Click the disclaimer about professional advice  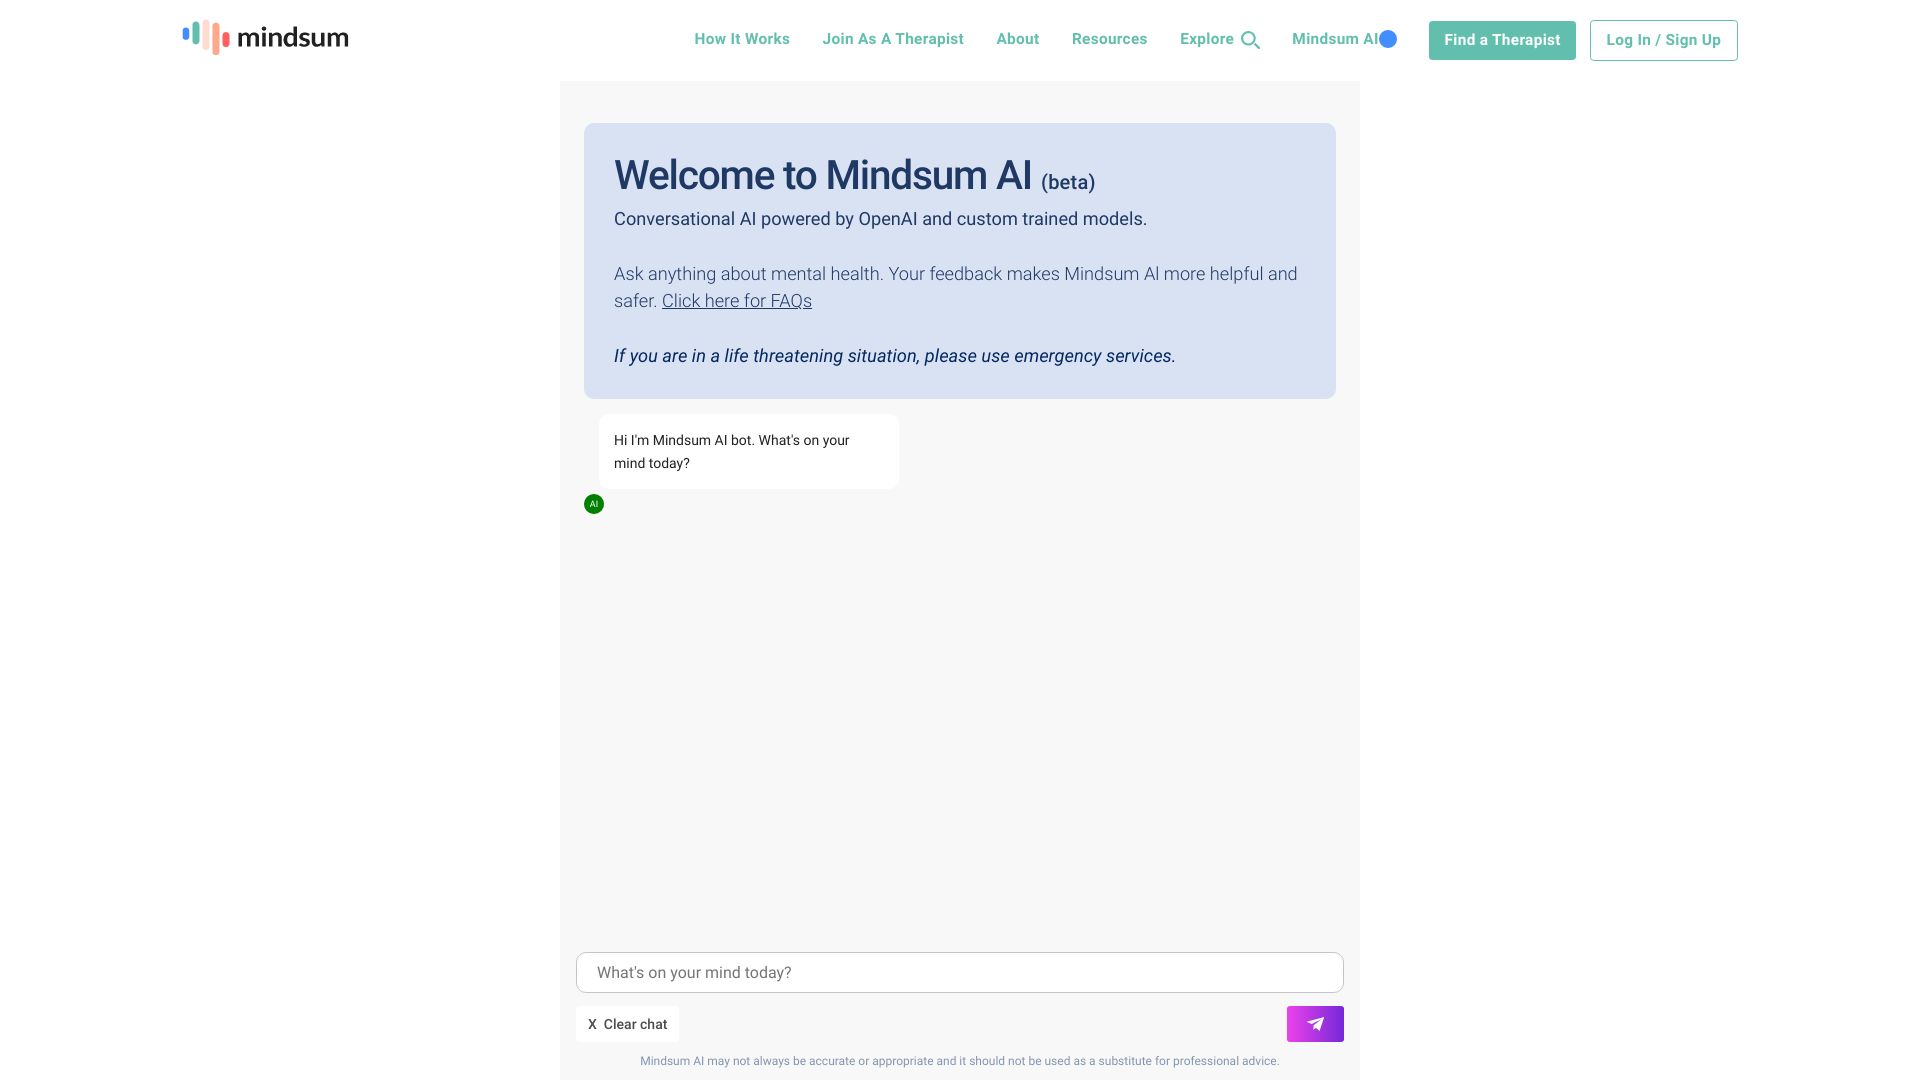(x=960, y=1061)
